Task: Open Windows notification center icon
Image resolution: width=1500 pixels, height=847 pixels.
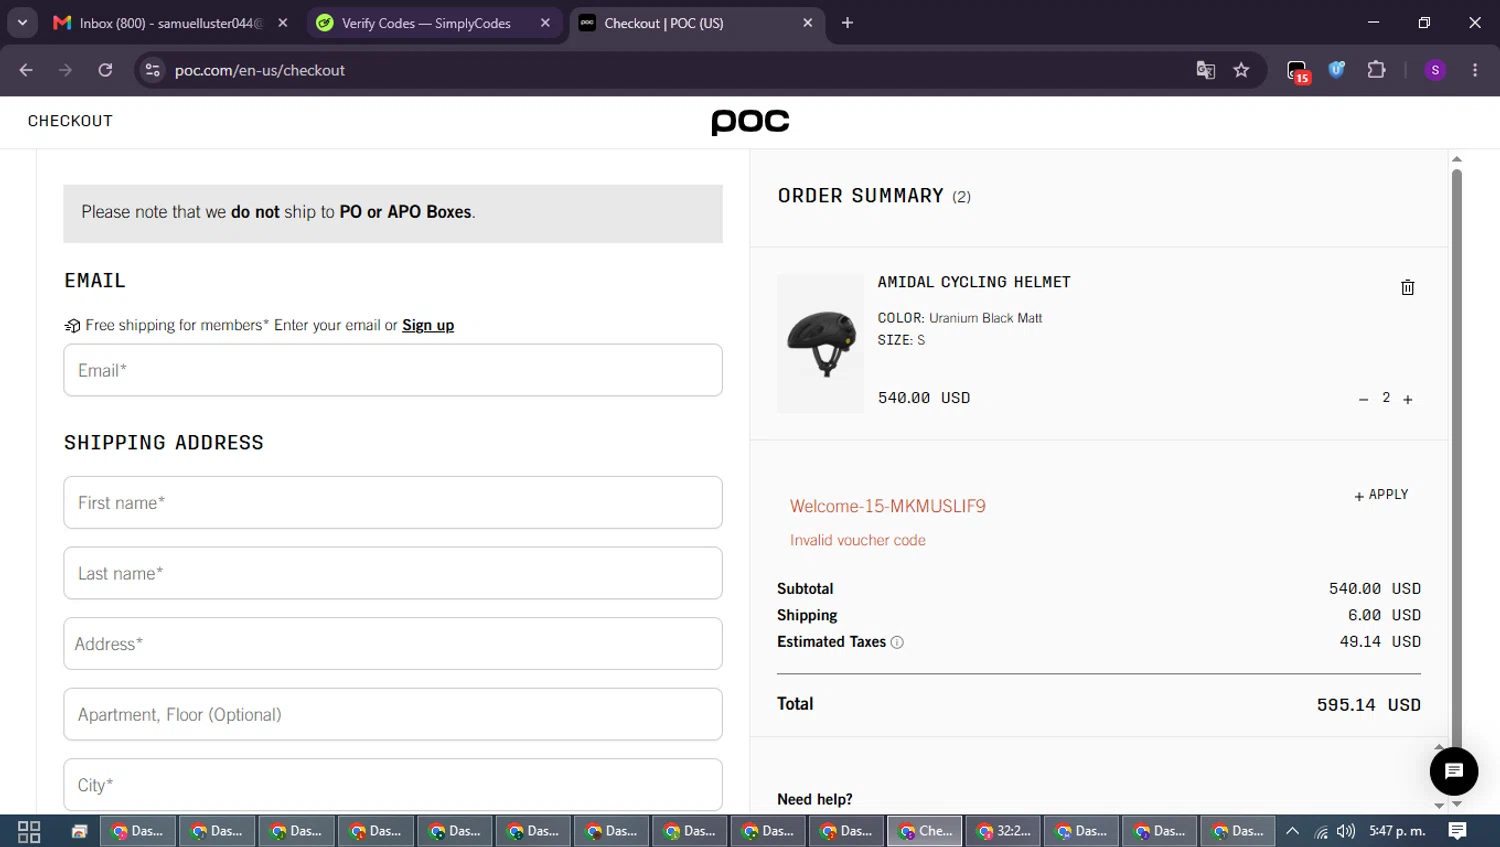Action: 1458,831
